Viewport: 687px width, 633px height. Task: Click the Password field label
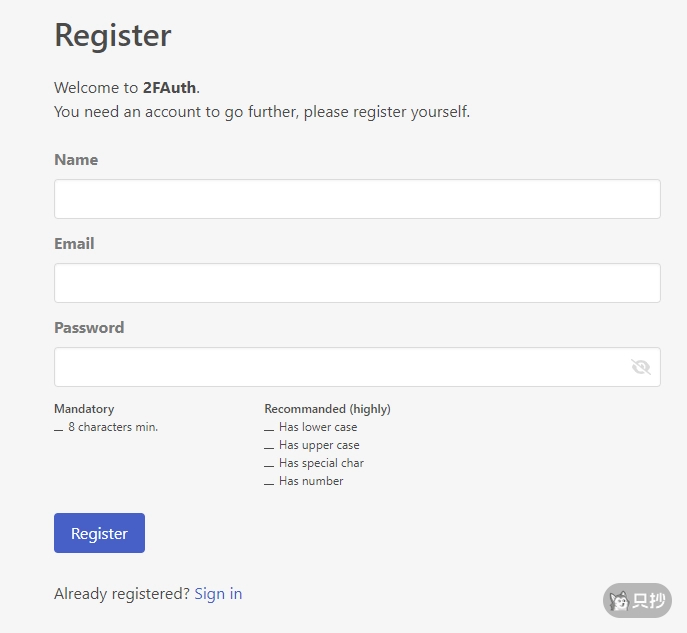89,328
